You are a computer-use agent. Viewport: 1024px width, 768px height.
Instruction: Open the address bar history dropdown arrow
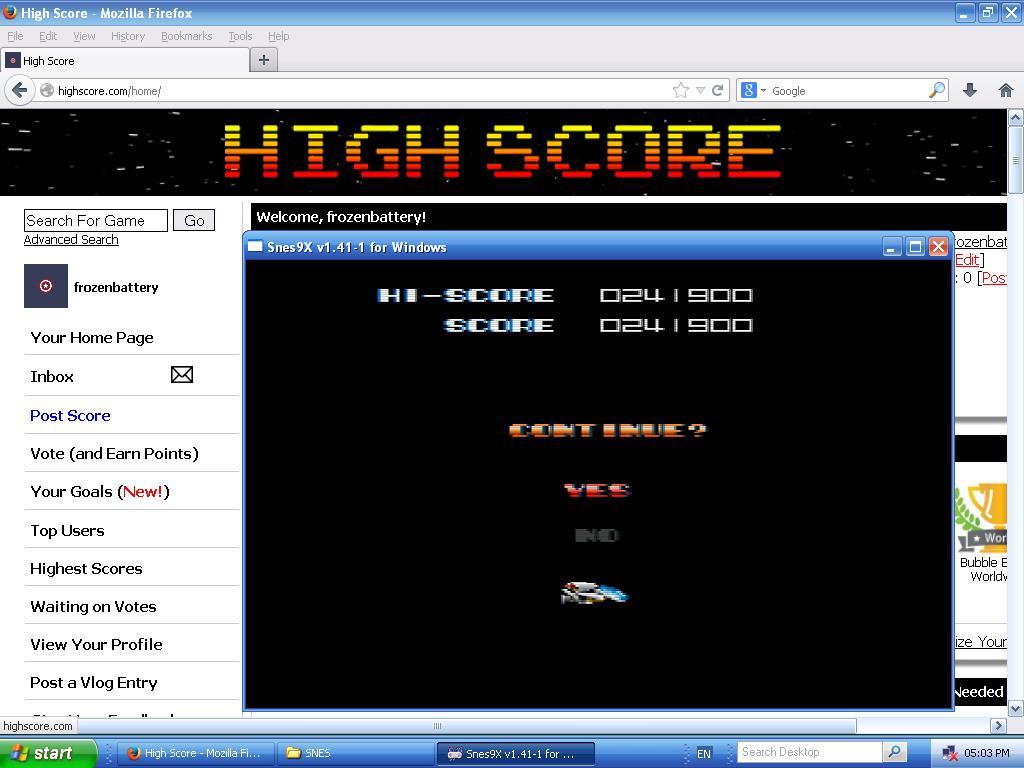tap(700, 91)
